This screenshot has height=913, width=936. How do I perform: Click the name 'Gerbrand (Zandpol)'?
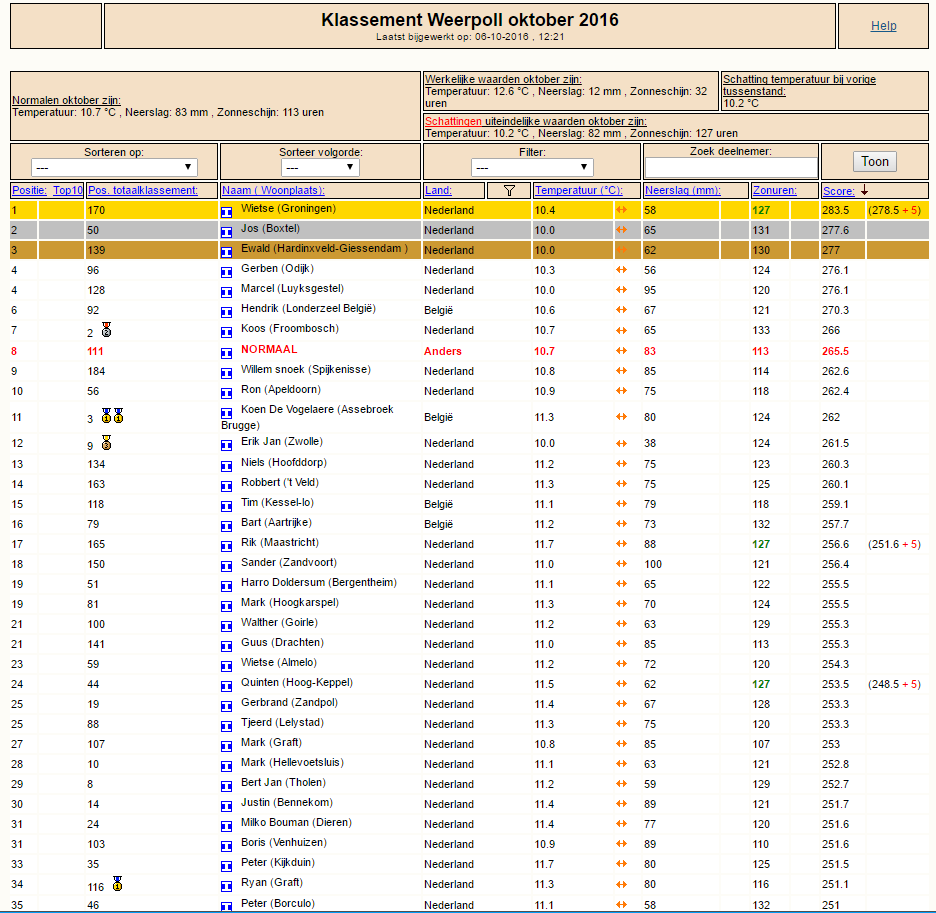coord(290,702)
